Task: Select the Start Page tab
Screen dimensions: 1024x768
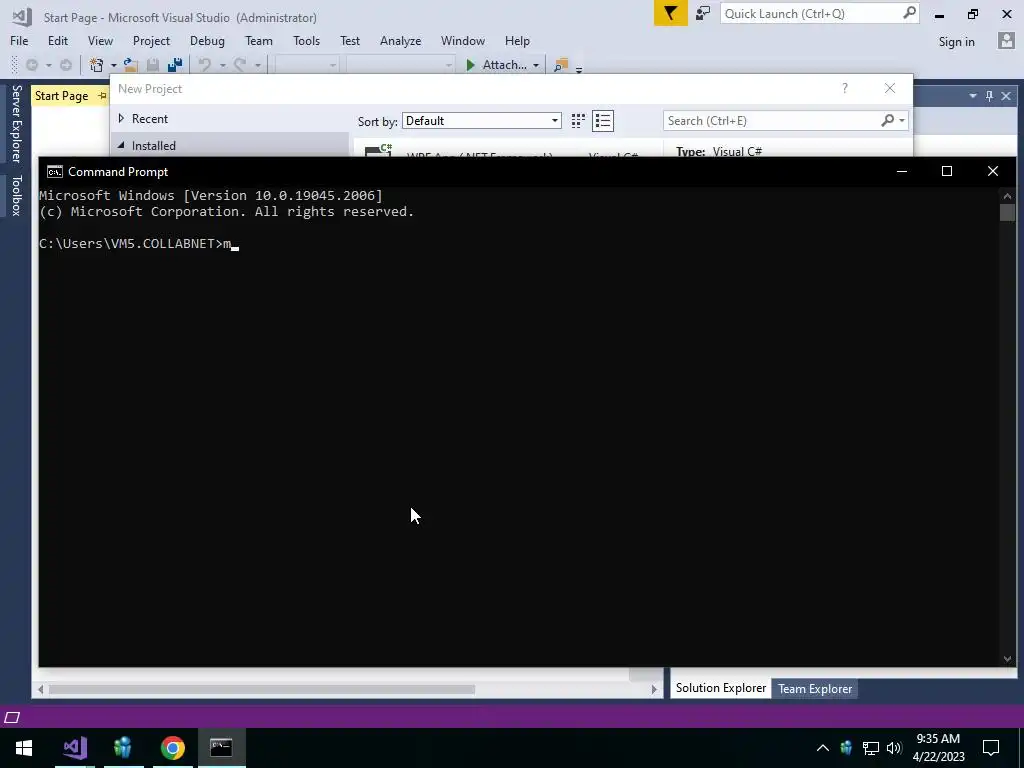Action: (x=61, y=96)
